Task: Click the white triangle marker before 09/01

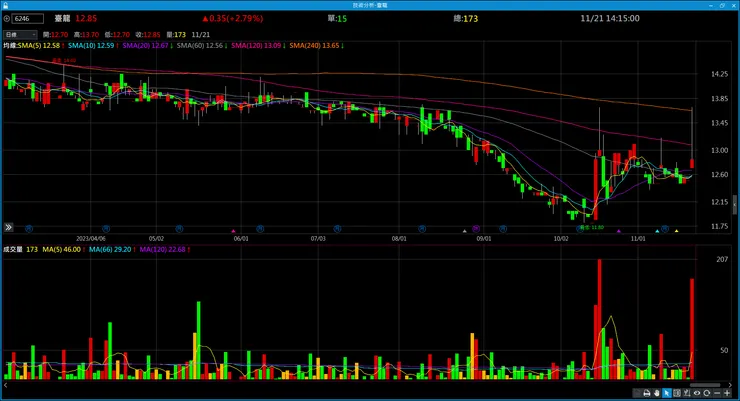Action: click(x=464, y=231)
